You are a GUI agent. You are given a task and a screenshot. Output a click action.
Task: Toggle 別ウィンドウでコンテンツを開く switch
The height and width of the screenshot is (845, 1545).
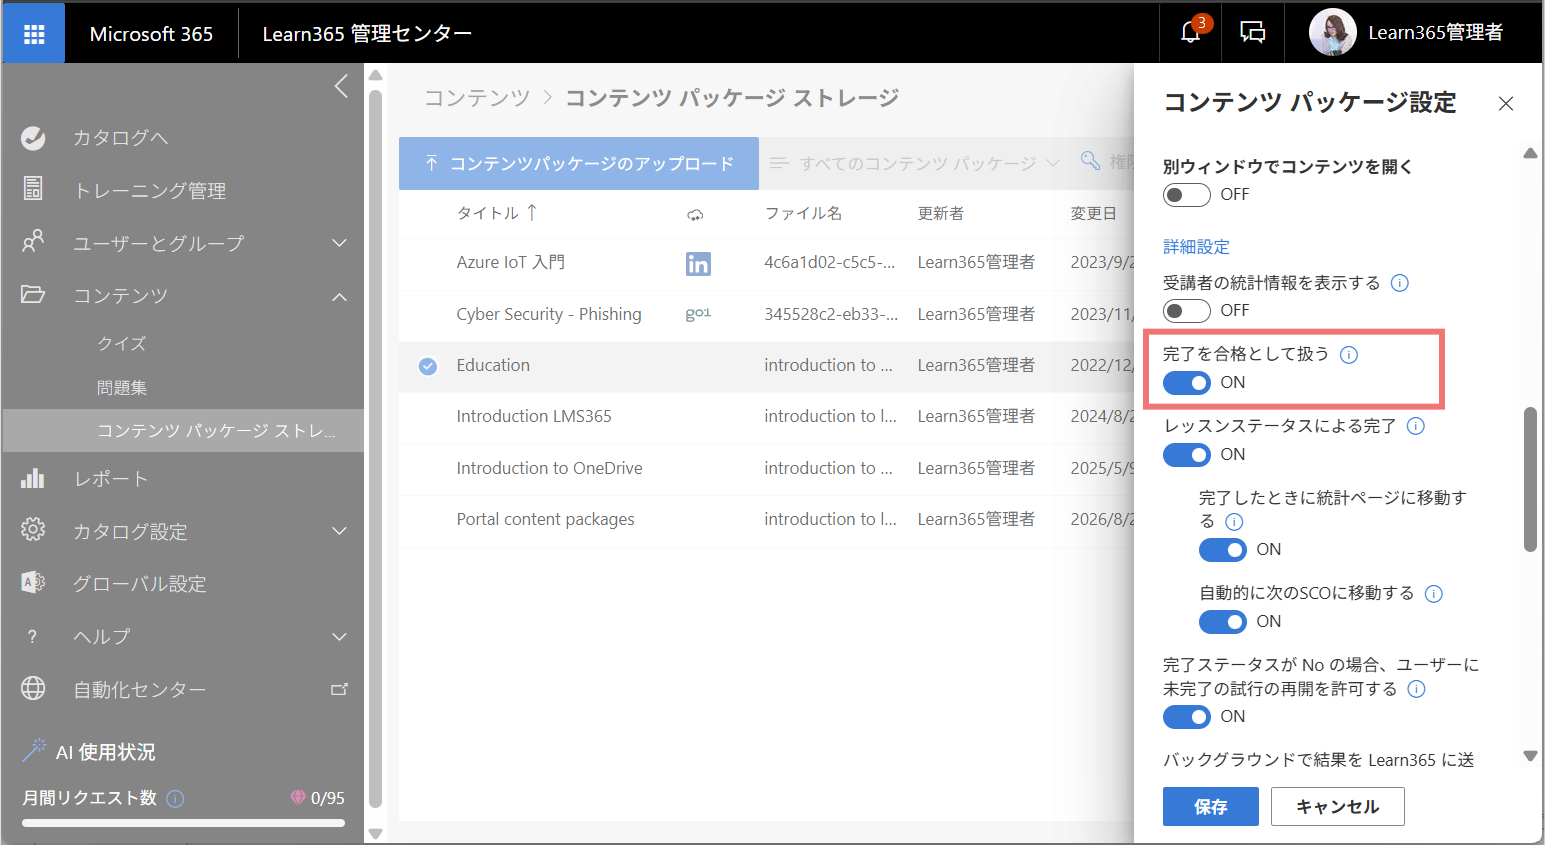[1187, 195]
